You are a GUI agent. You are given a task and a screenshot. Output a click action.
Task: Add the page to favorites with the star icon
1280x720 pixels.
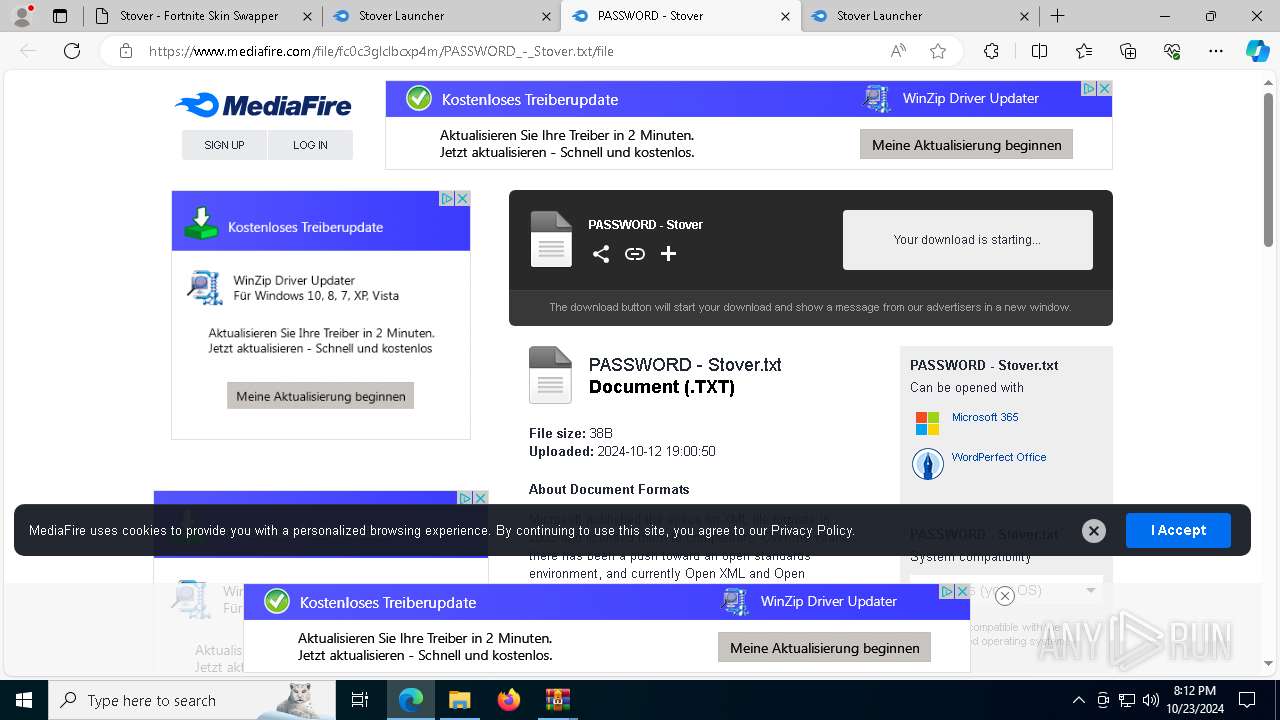pyautogui.click(x=938, y=51)
